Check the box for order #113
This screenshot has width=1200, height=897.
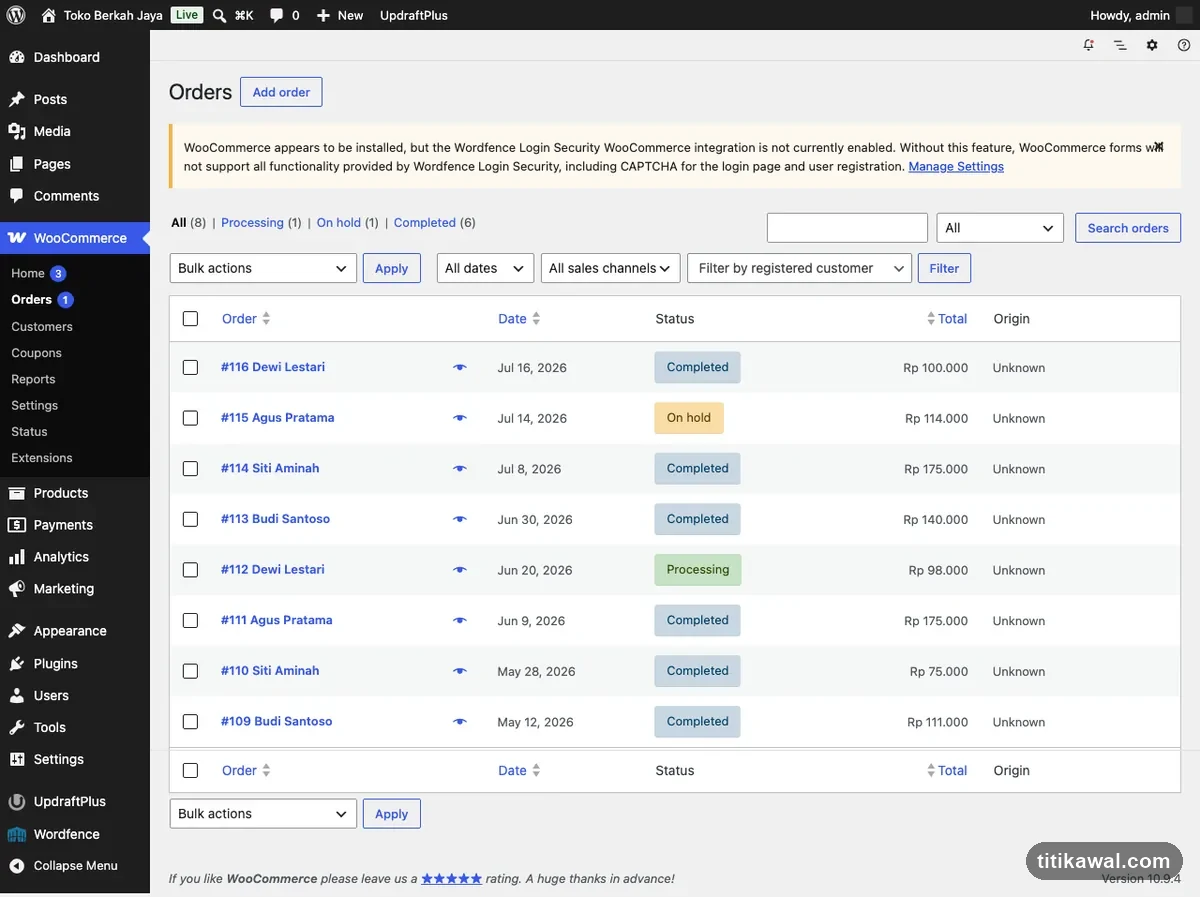(x=190, y=519)
